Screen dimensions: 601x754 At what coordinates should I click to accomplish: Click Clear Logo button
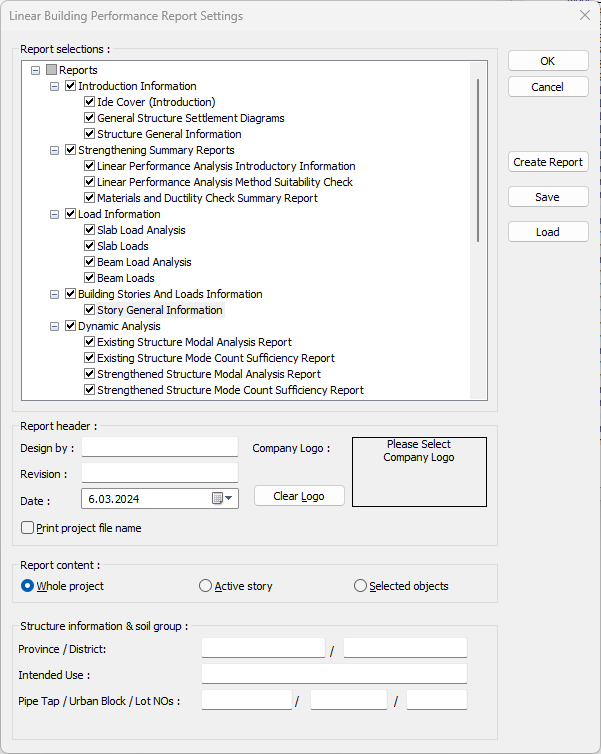point(299,496)
